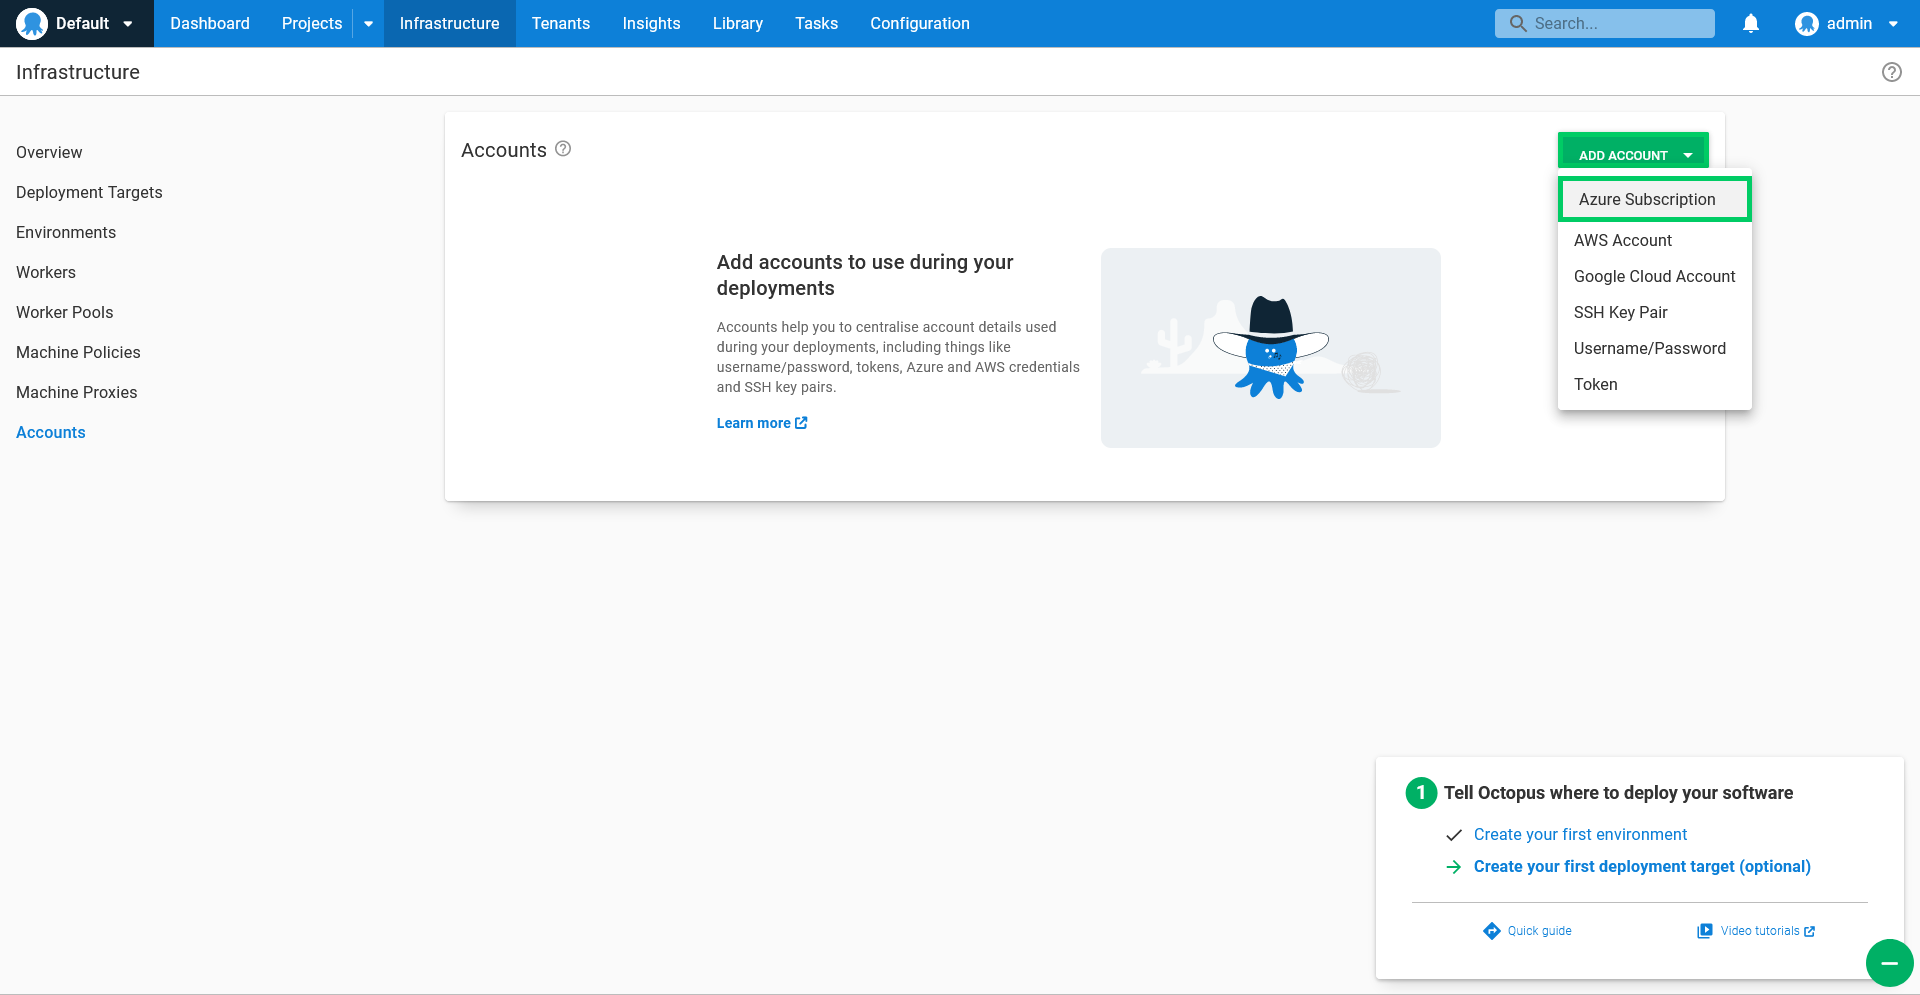Click Video tutorials external link icon
The image size is (1920, 995).
[x=1809, y=931]
